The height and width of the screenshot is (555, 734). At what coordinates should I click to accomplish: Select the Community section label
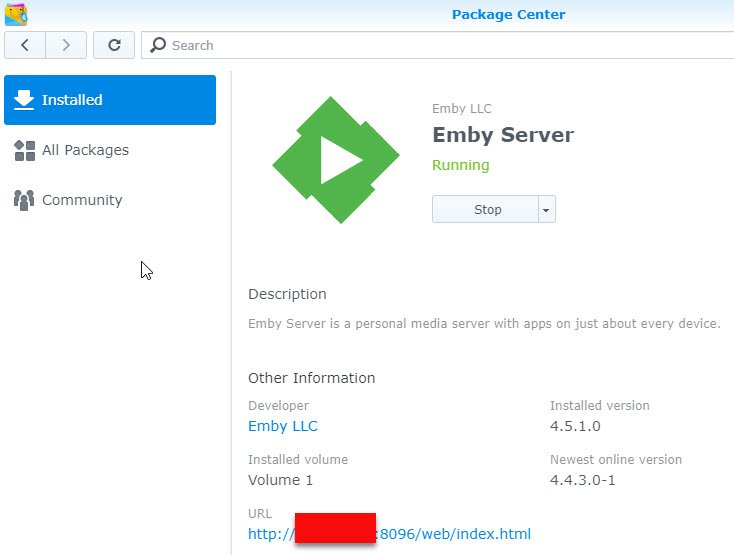[82, 200]
